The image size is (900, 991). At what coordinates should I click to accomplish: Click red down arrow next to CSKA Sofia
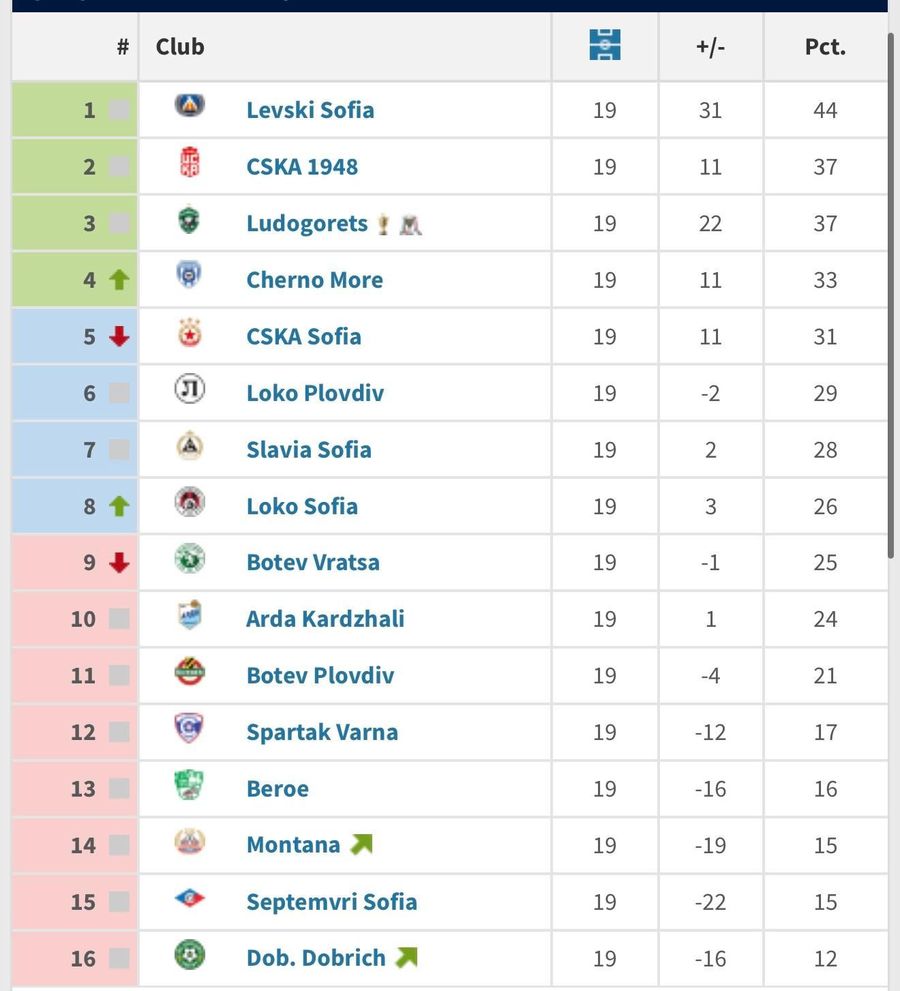119,337
